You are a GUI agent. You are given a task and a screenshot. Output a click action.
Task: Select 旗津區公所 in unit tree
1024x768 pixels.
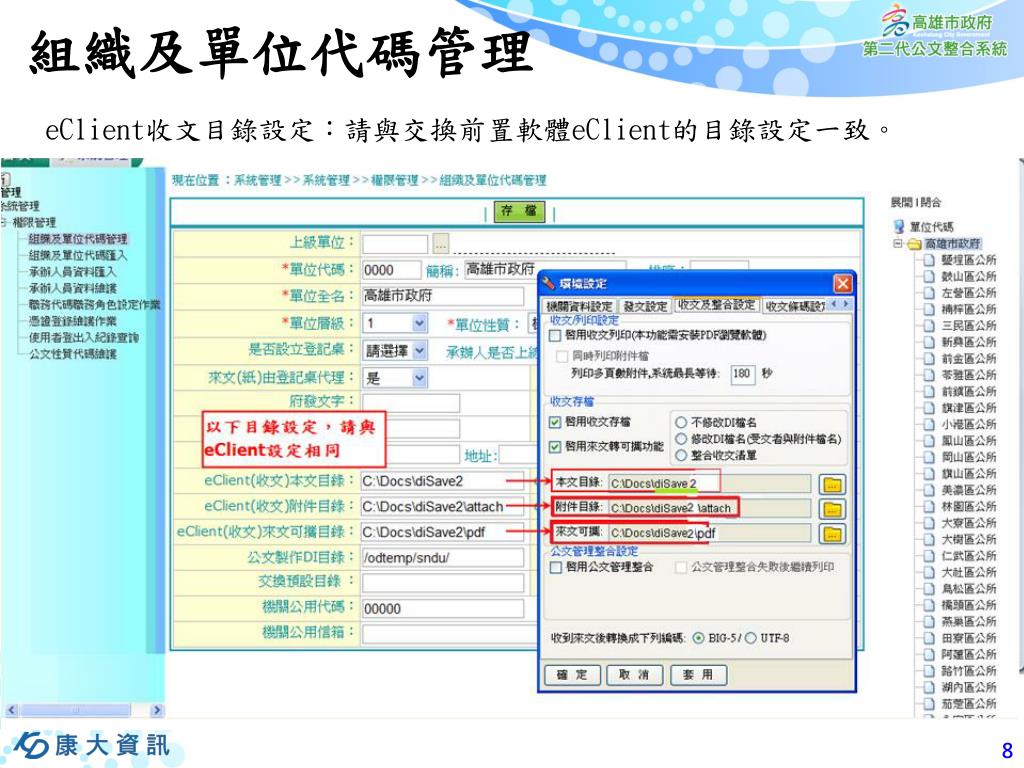[x=968, y=408]
